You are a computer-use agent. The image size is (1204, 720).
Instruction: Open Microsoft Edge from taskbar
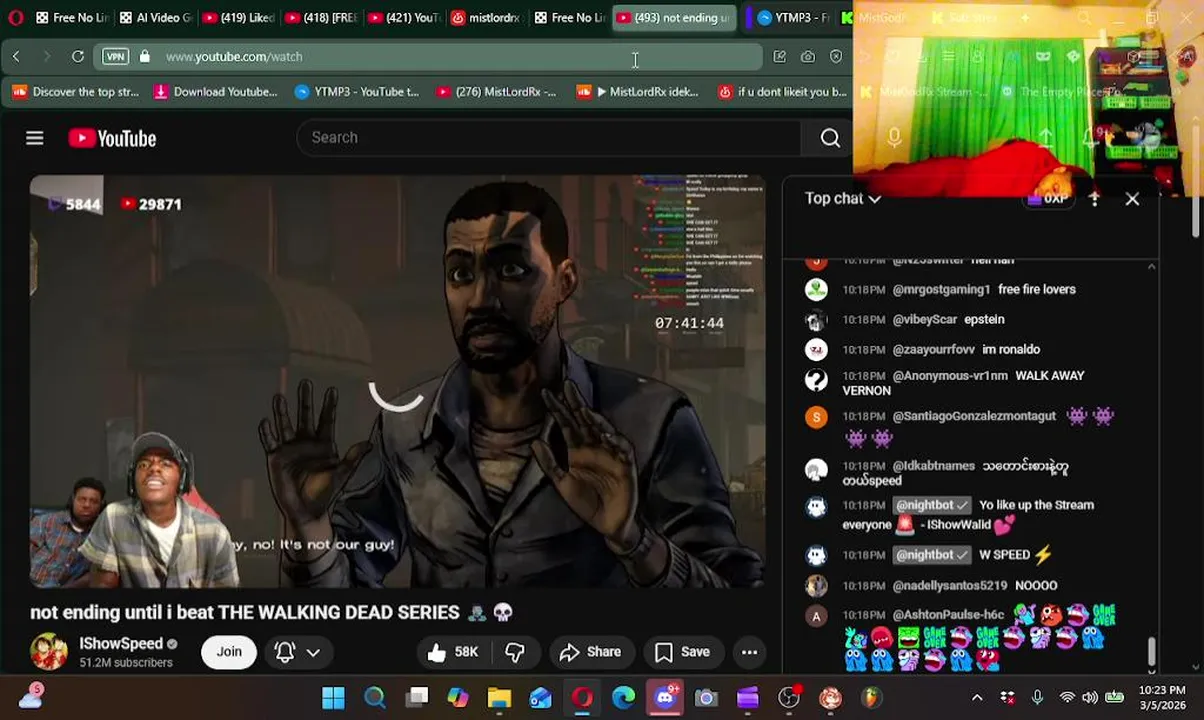623,698
